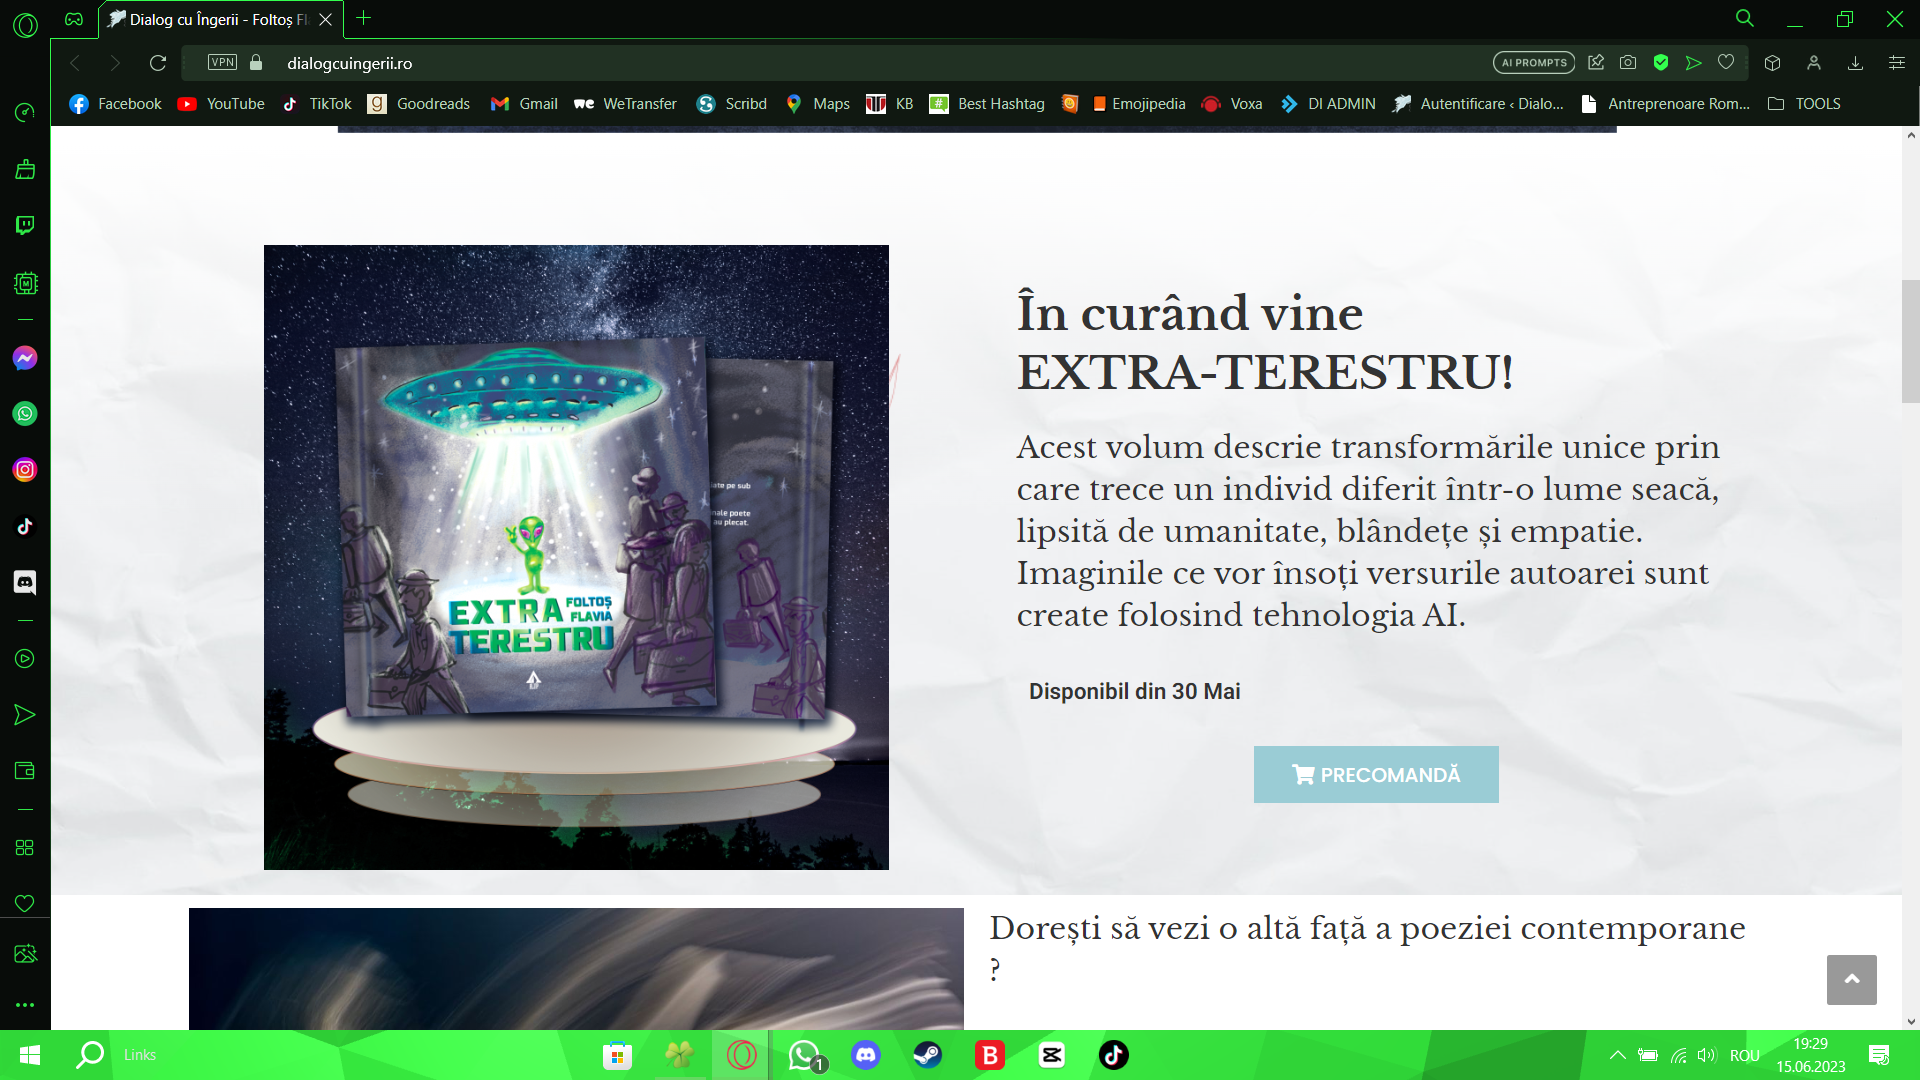Click the scroll-to-top arrow button
Image resolution: width=1920 pixels, height=1080 pixels.
tap(1851, 980)
